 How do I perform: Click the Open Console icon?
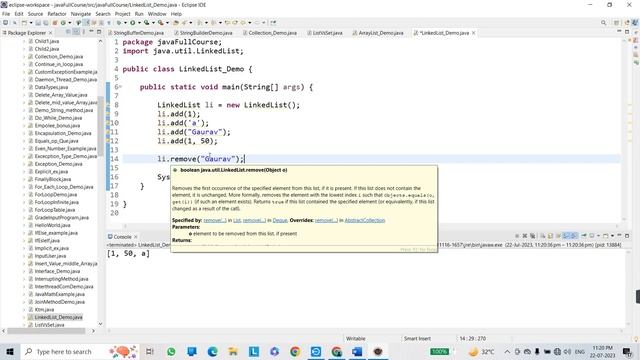coord(605,236)
